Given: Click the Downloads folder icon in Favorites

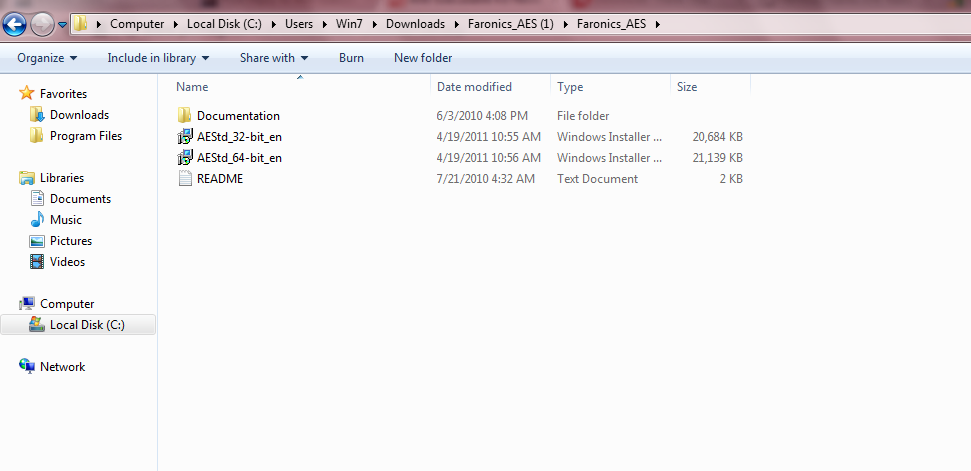Looking at the screenshot, I should pyautogui.click(x=37, y=115).
